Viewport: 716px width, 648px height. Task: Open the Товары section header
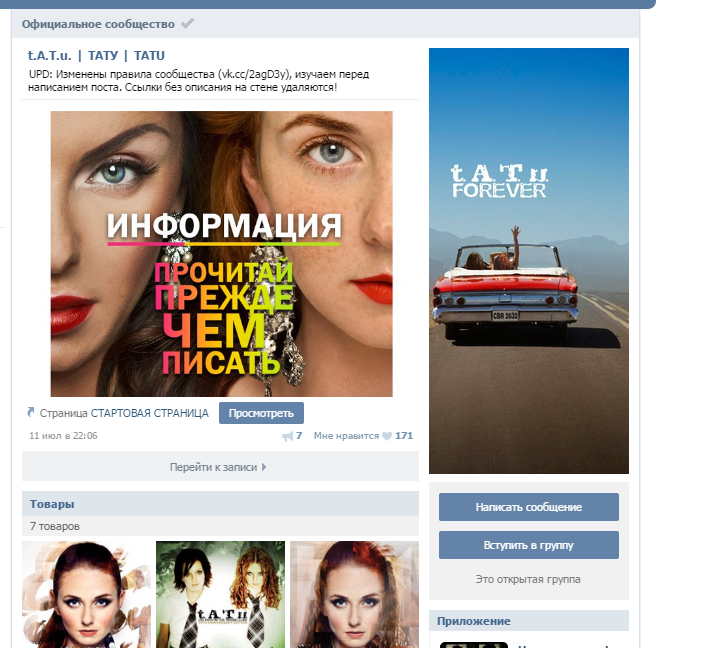(x=220, y=504)
